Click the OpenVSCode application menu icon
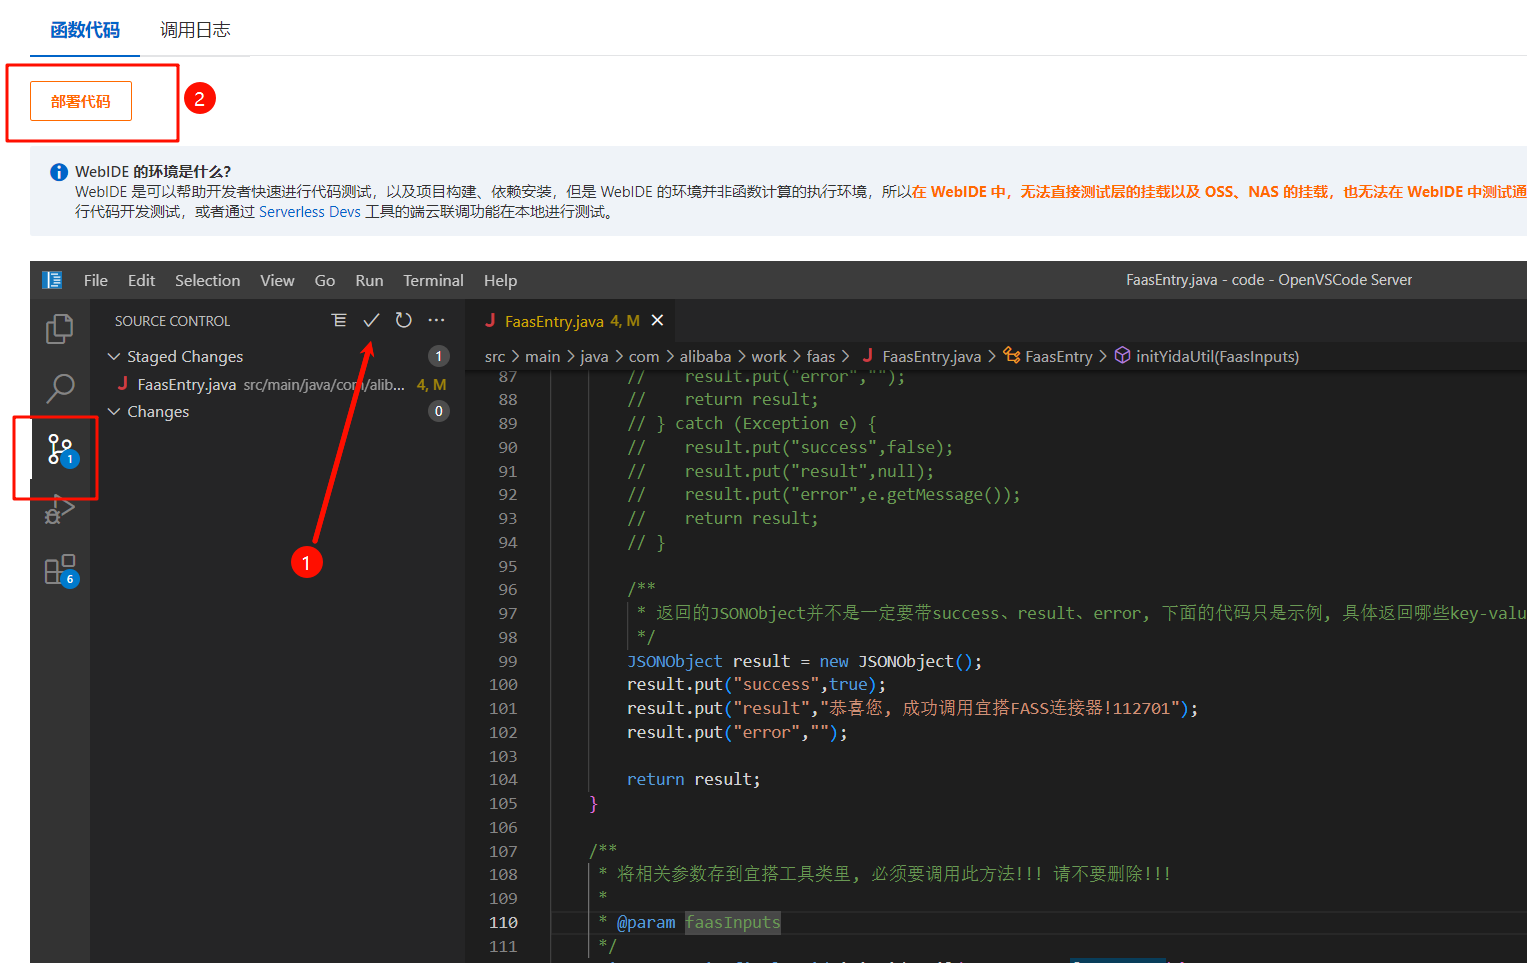This screenshot has height=963, width=1527. (x=52, y=280)
